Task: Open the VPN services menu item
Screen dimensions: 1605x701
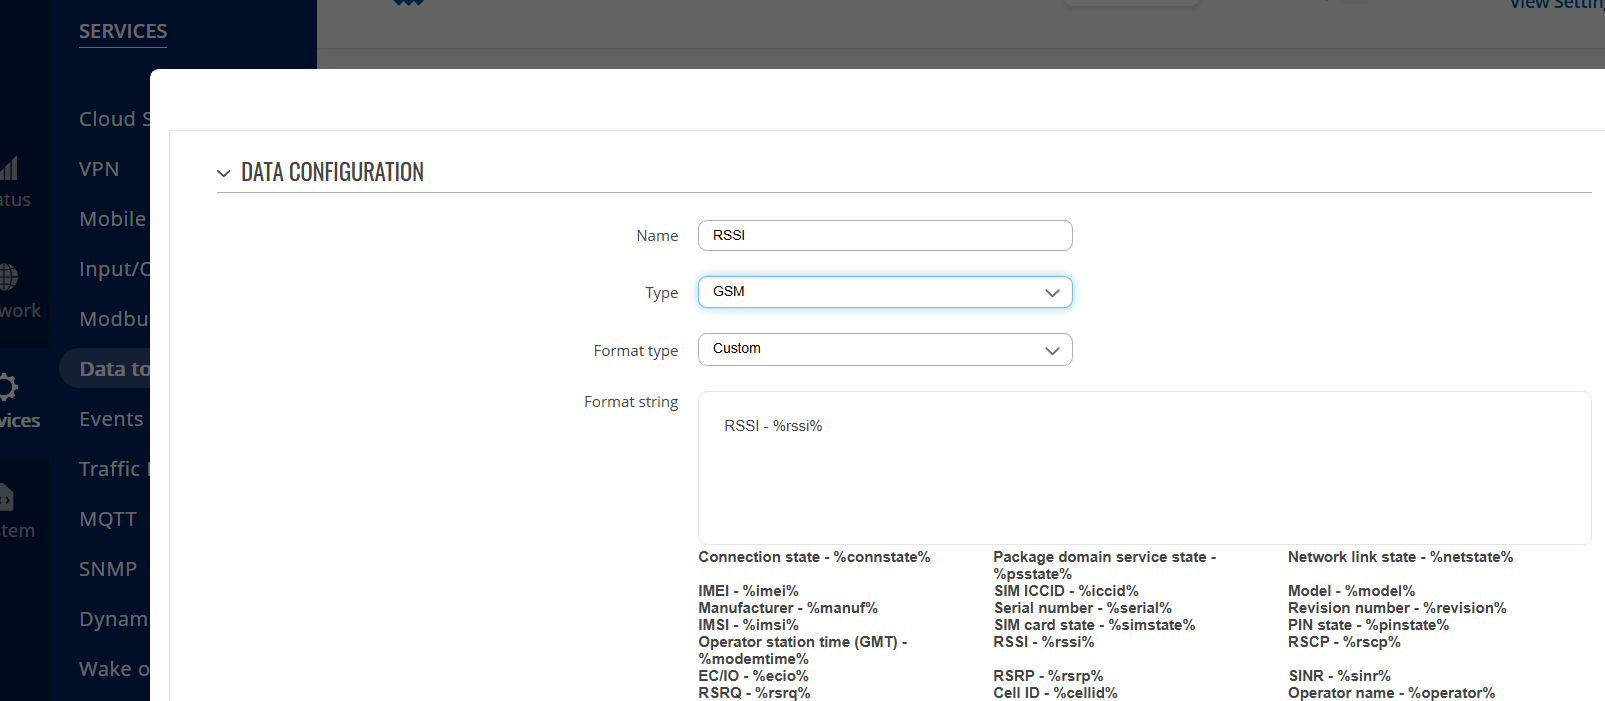Action: tap(99, 169)
